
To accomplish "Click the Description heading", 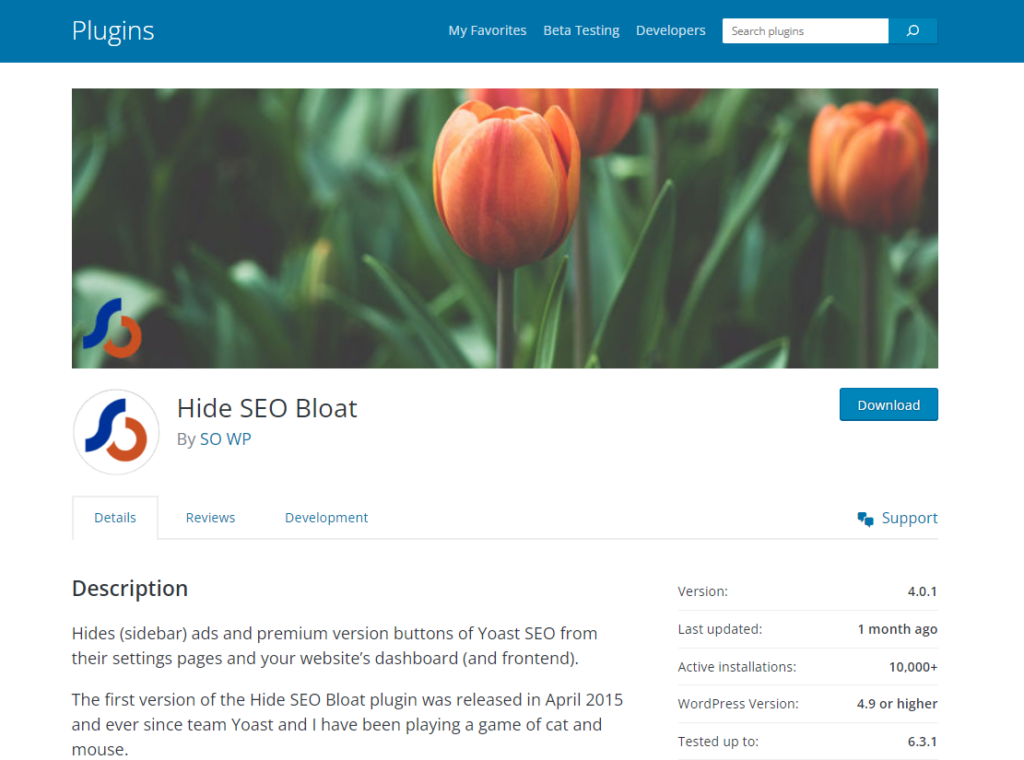I will [x=130, y=588].
